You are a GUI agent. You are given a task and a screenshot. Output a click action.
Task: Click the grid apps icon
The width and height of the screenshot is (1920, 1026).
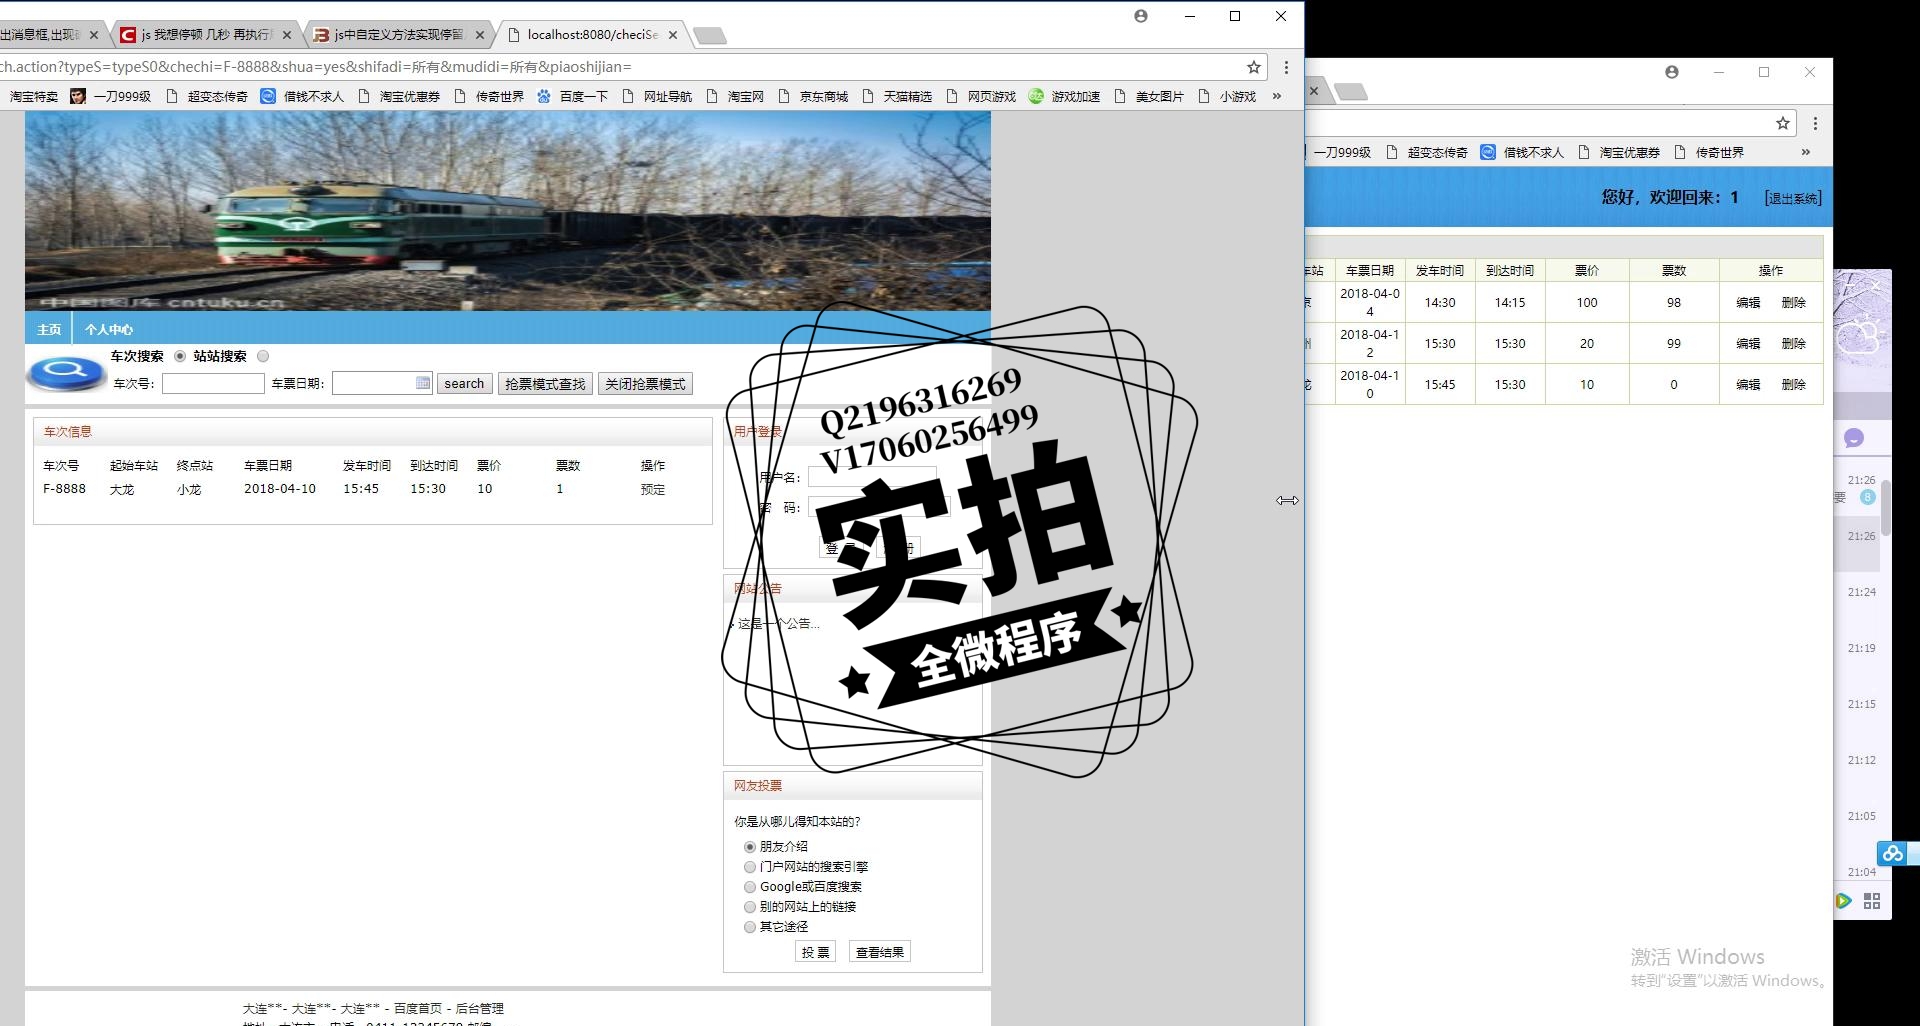coord(1872,901)
